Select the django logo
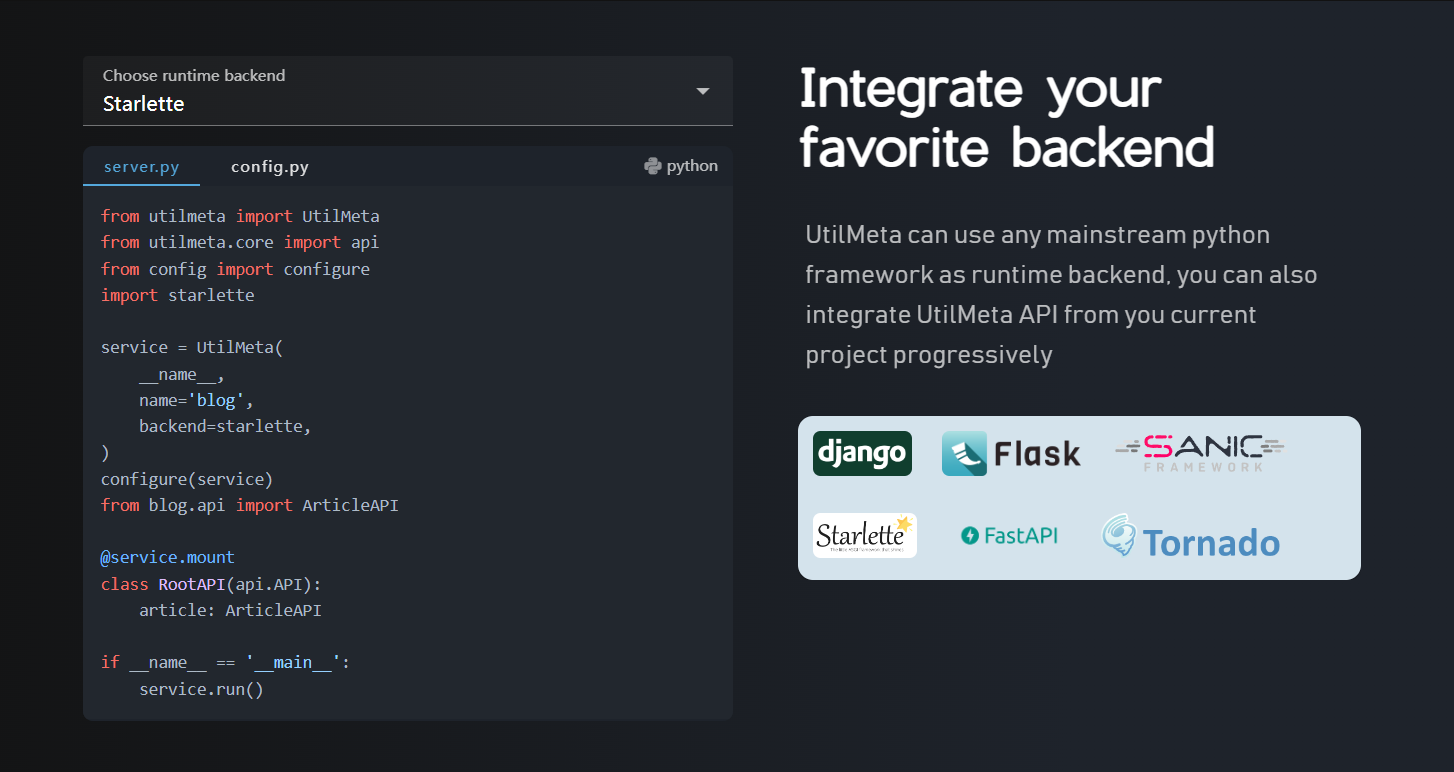The width and height of the screenshot is (1454, 772). [x=862, y=453]
